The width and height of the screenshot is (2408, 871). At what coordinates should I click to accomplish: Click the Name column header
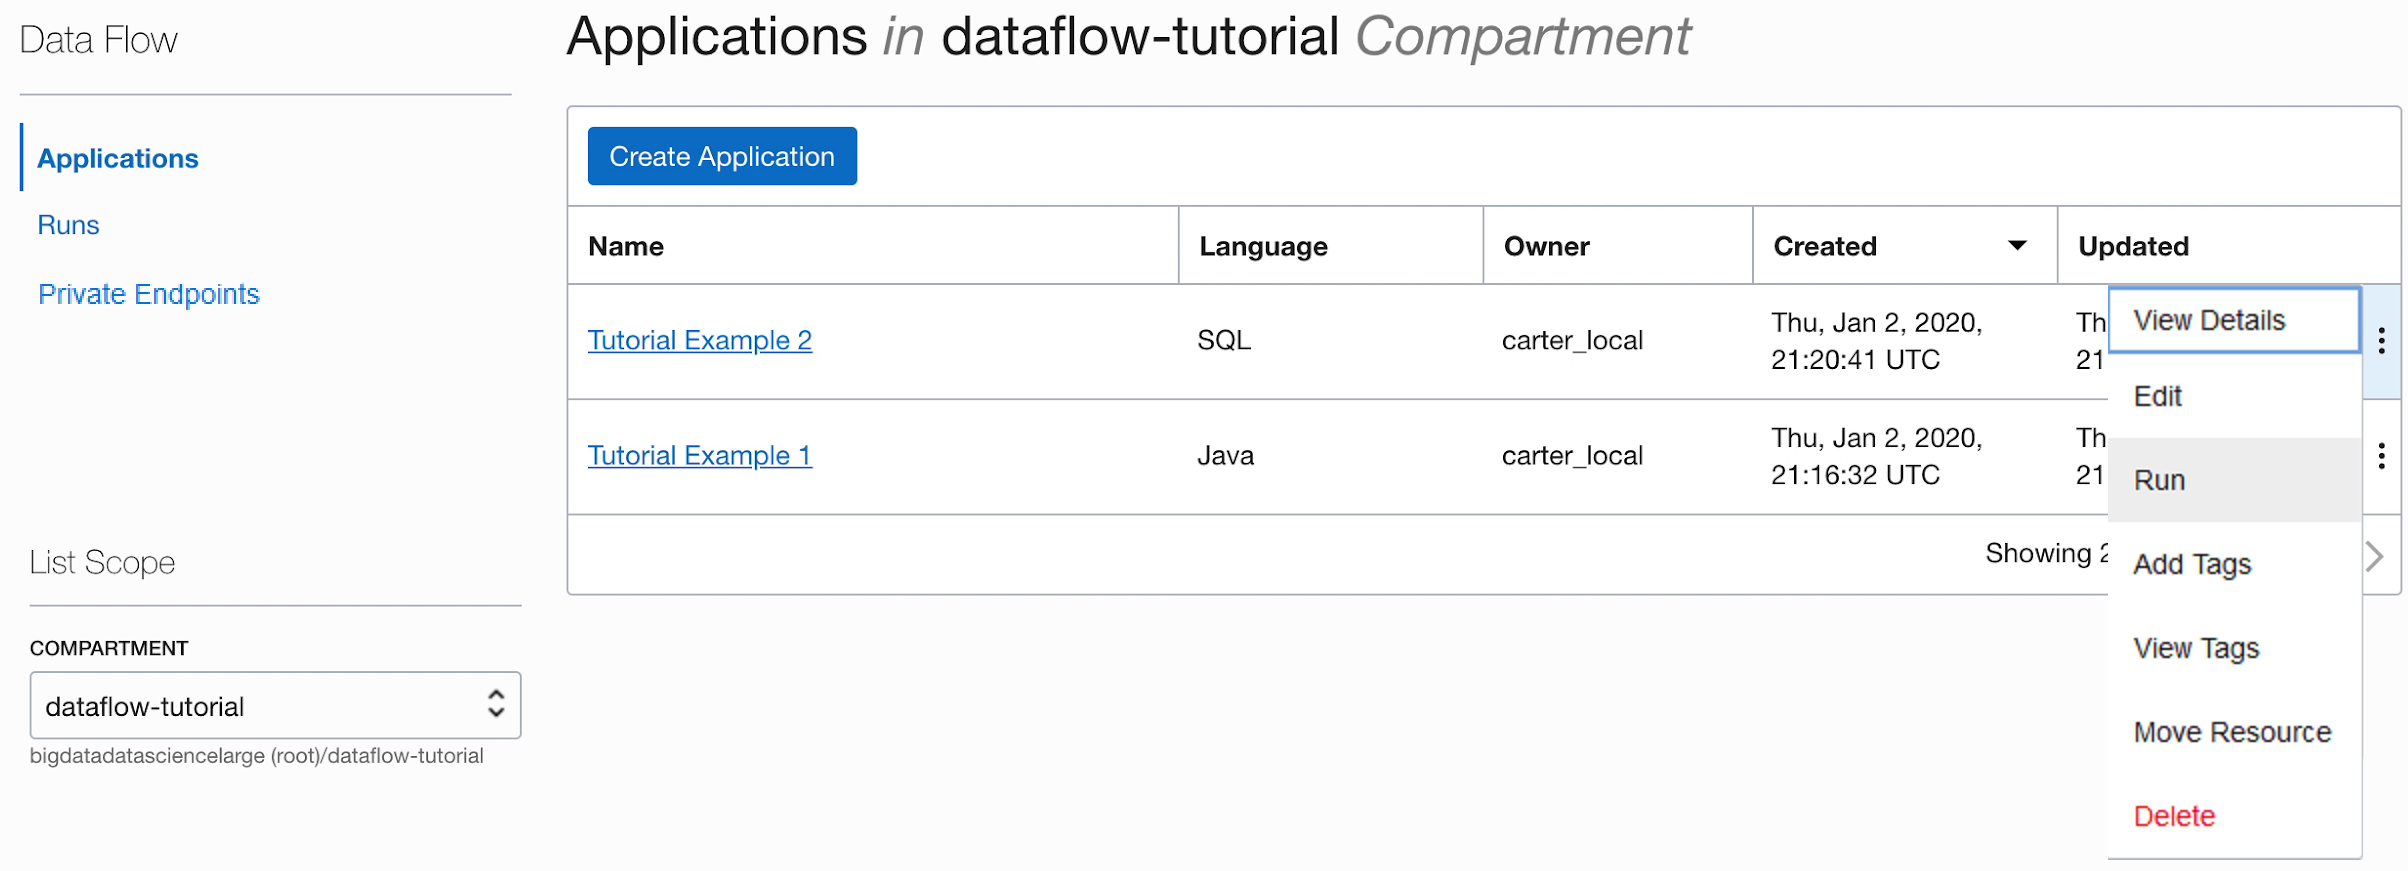pyautogui.click(x=626, y=247)
